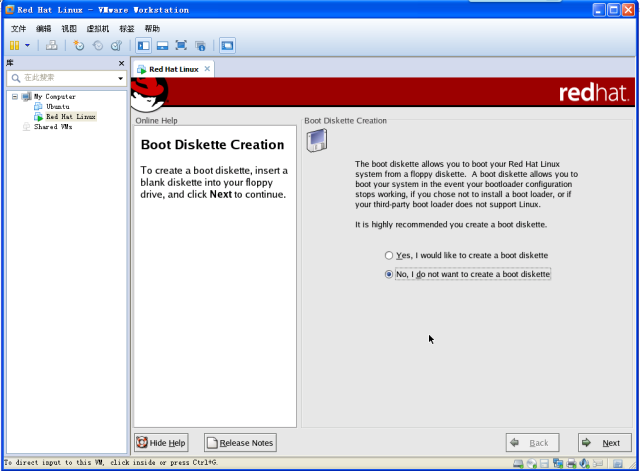Open the library search dropdown arrow
Image resolution: width=640 pixels, height=471 pixels.
[120, 78]
